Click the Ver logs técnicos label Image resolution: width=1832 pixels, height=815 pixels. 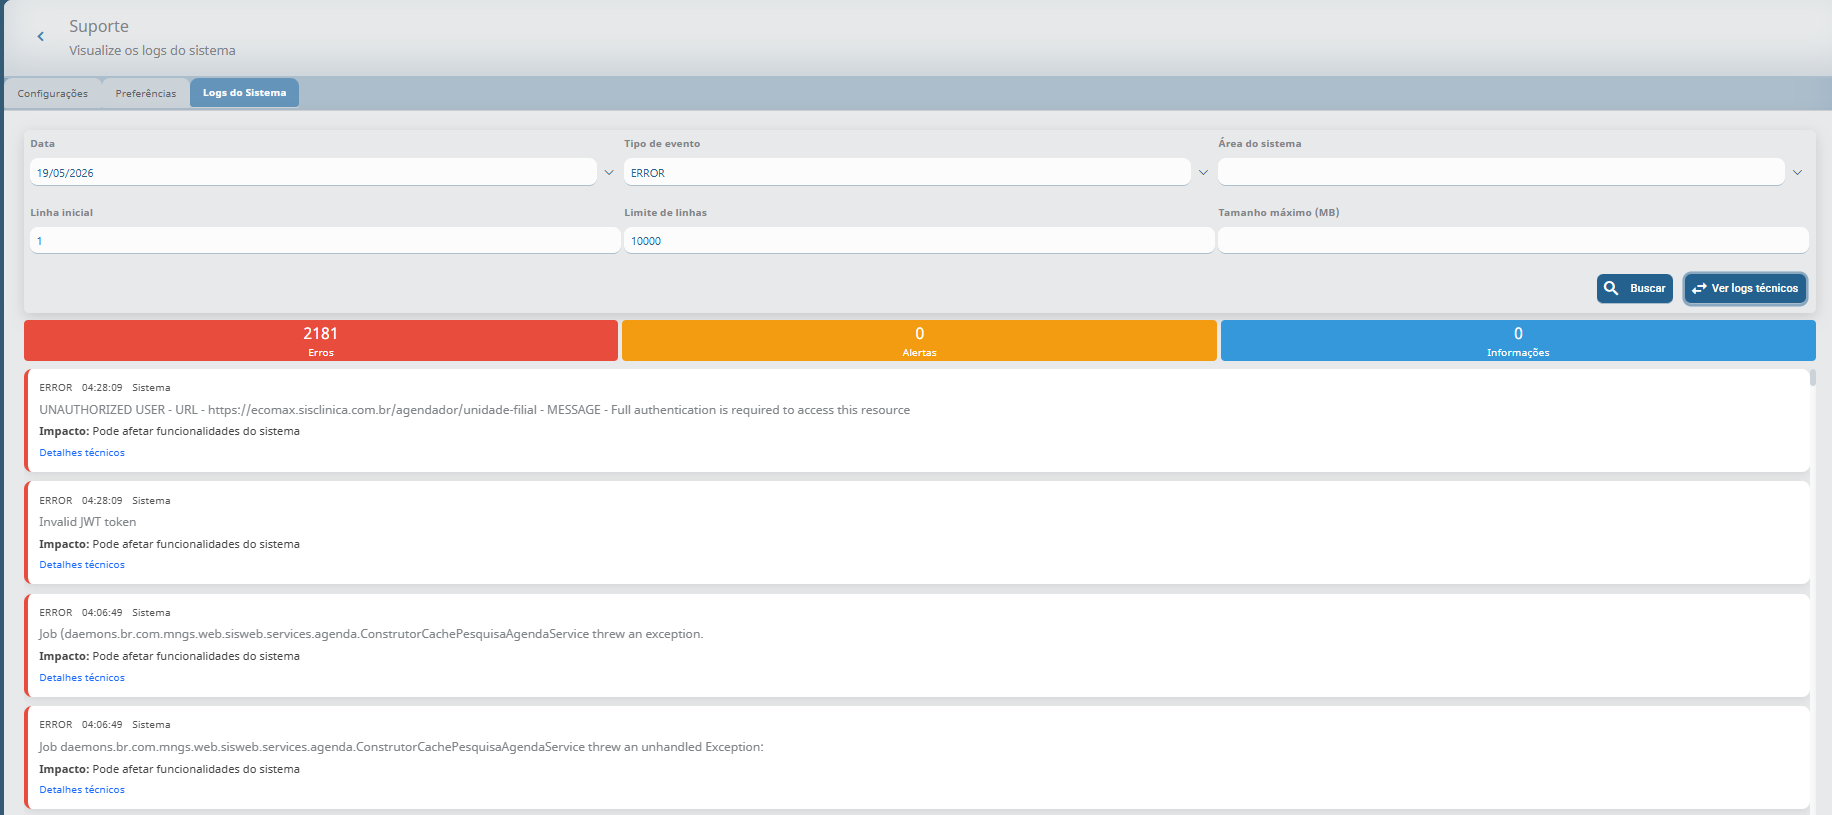[x=1754, y=288]
